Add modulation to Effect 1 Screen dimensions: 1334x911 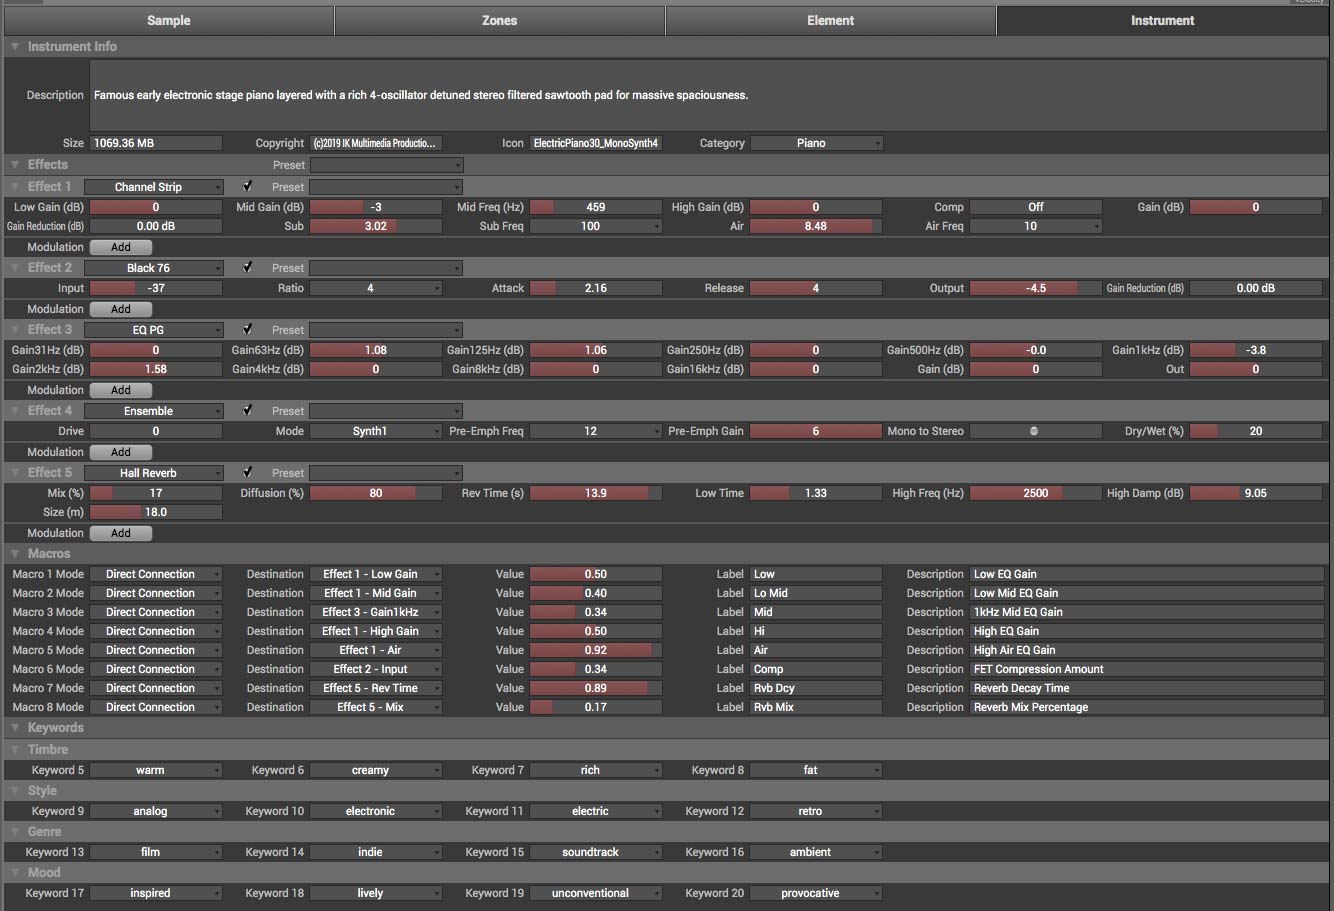121,247
